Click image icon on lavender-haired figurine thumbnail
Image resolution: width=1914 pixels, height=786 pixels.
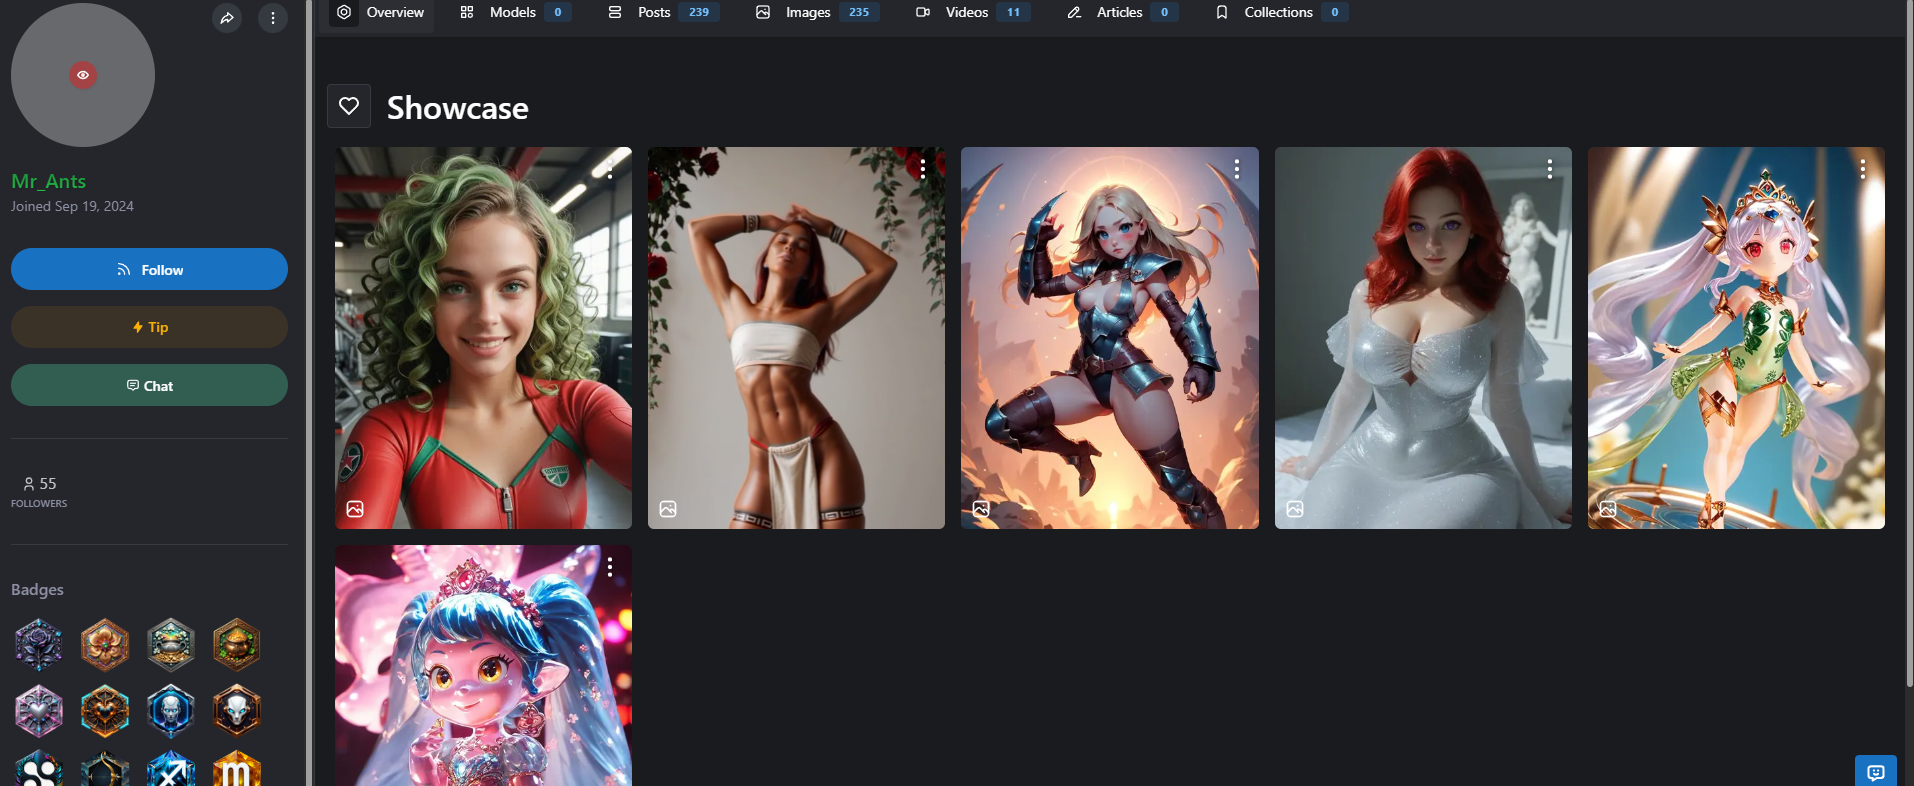[x=1608, y=509]
